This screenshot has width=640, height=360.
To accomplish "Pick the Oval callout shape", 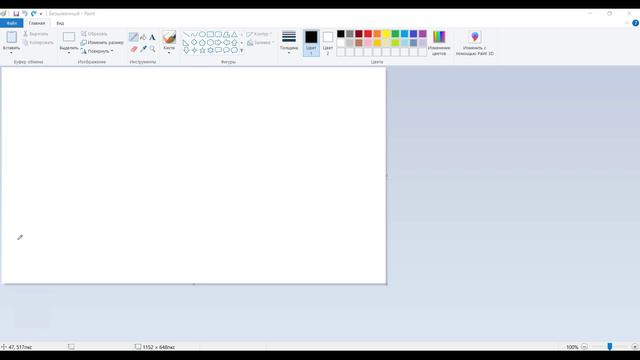I will click(x=227, y=50).
